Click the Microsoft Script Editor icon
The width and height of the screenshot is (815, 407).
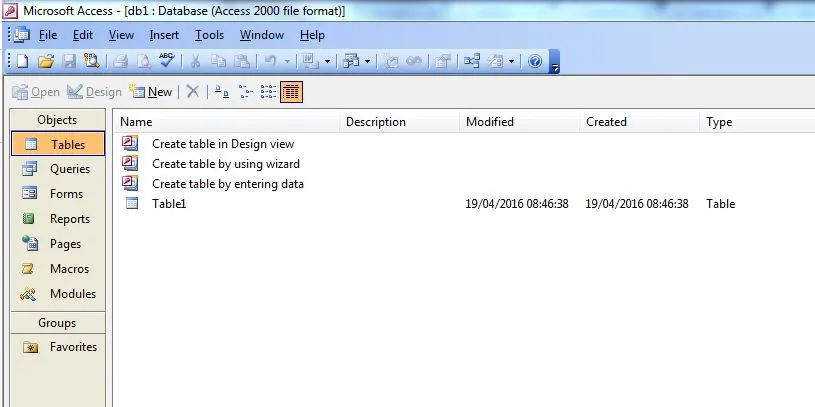(414, 61)
